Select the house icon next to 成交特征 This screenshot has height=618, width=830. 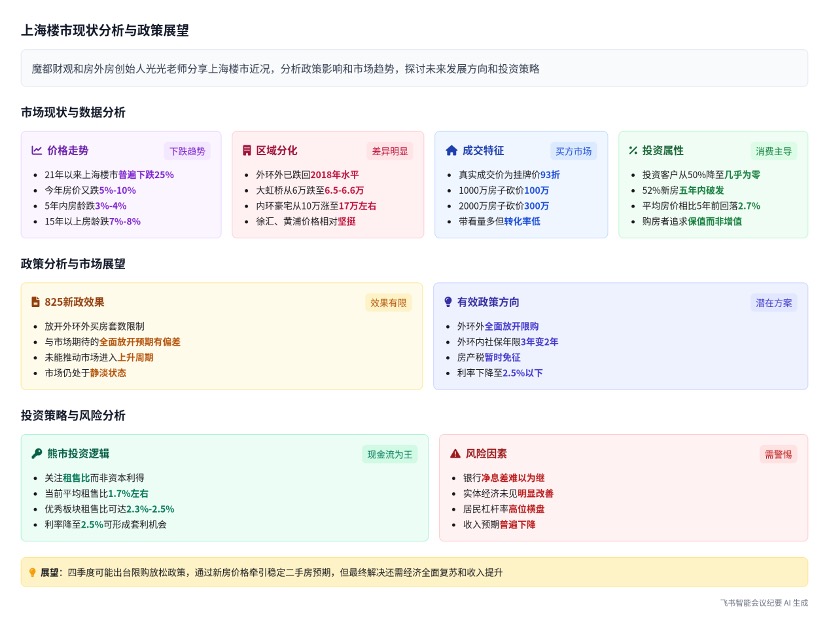point(451,151)
